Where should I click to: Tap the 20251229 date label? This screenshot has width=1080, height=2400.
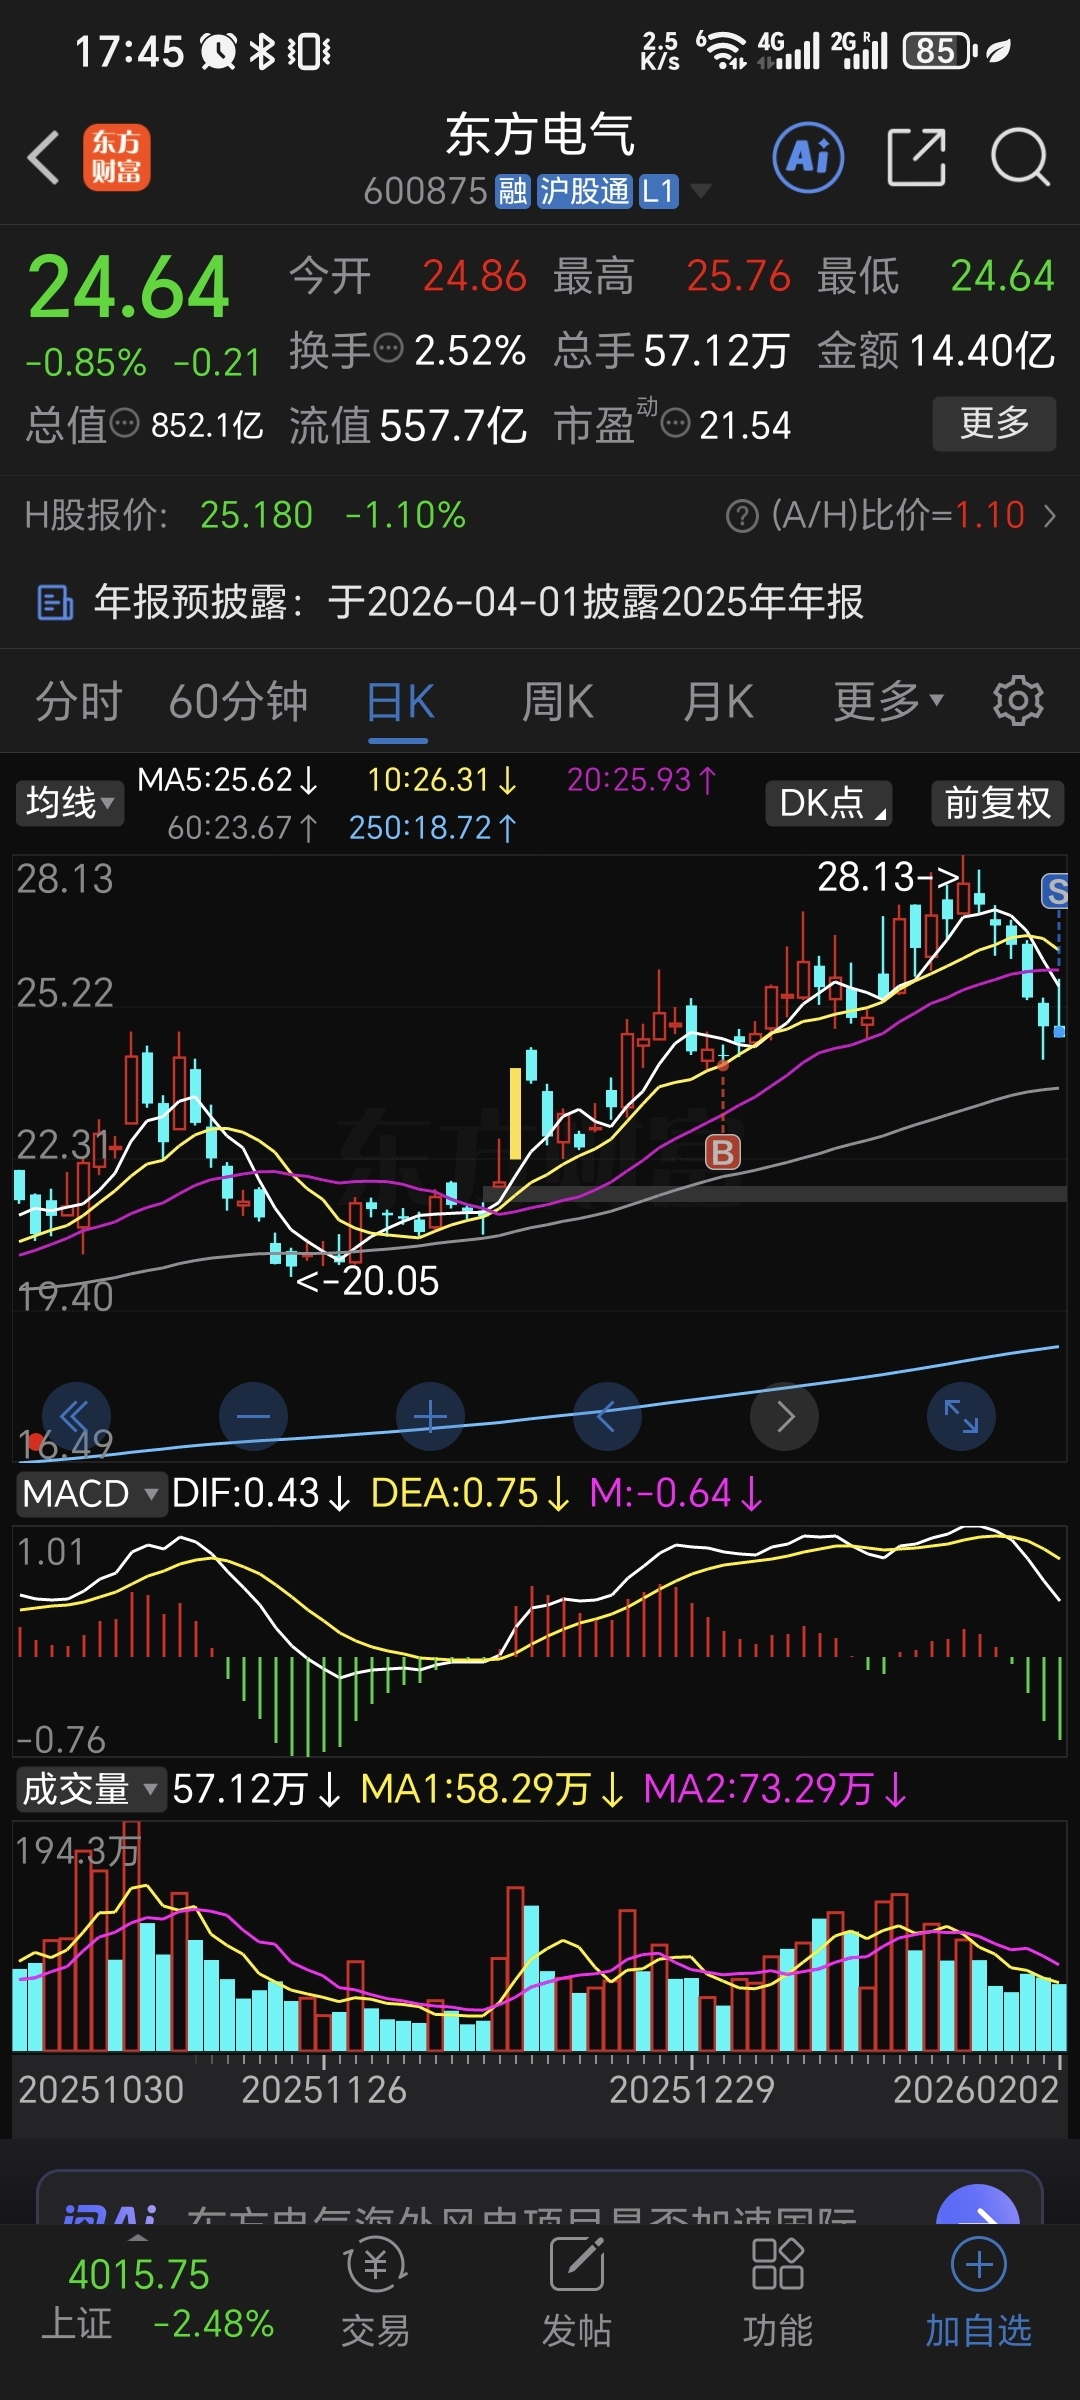click(692, 2090)
